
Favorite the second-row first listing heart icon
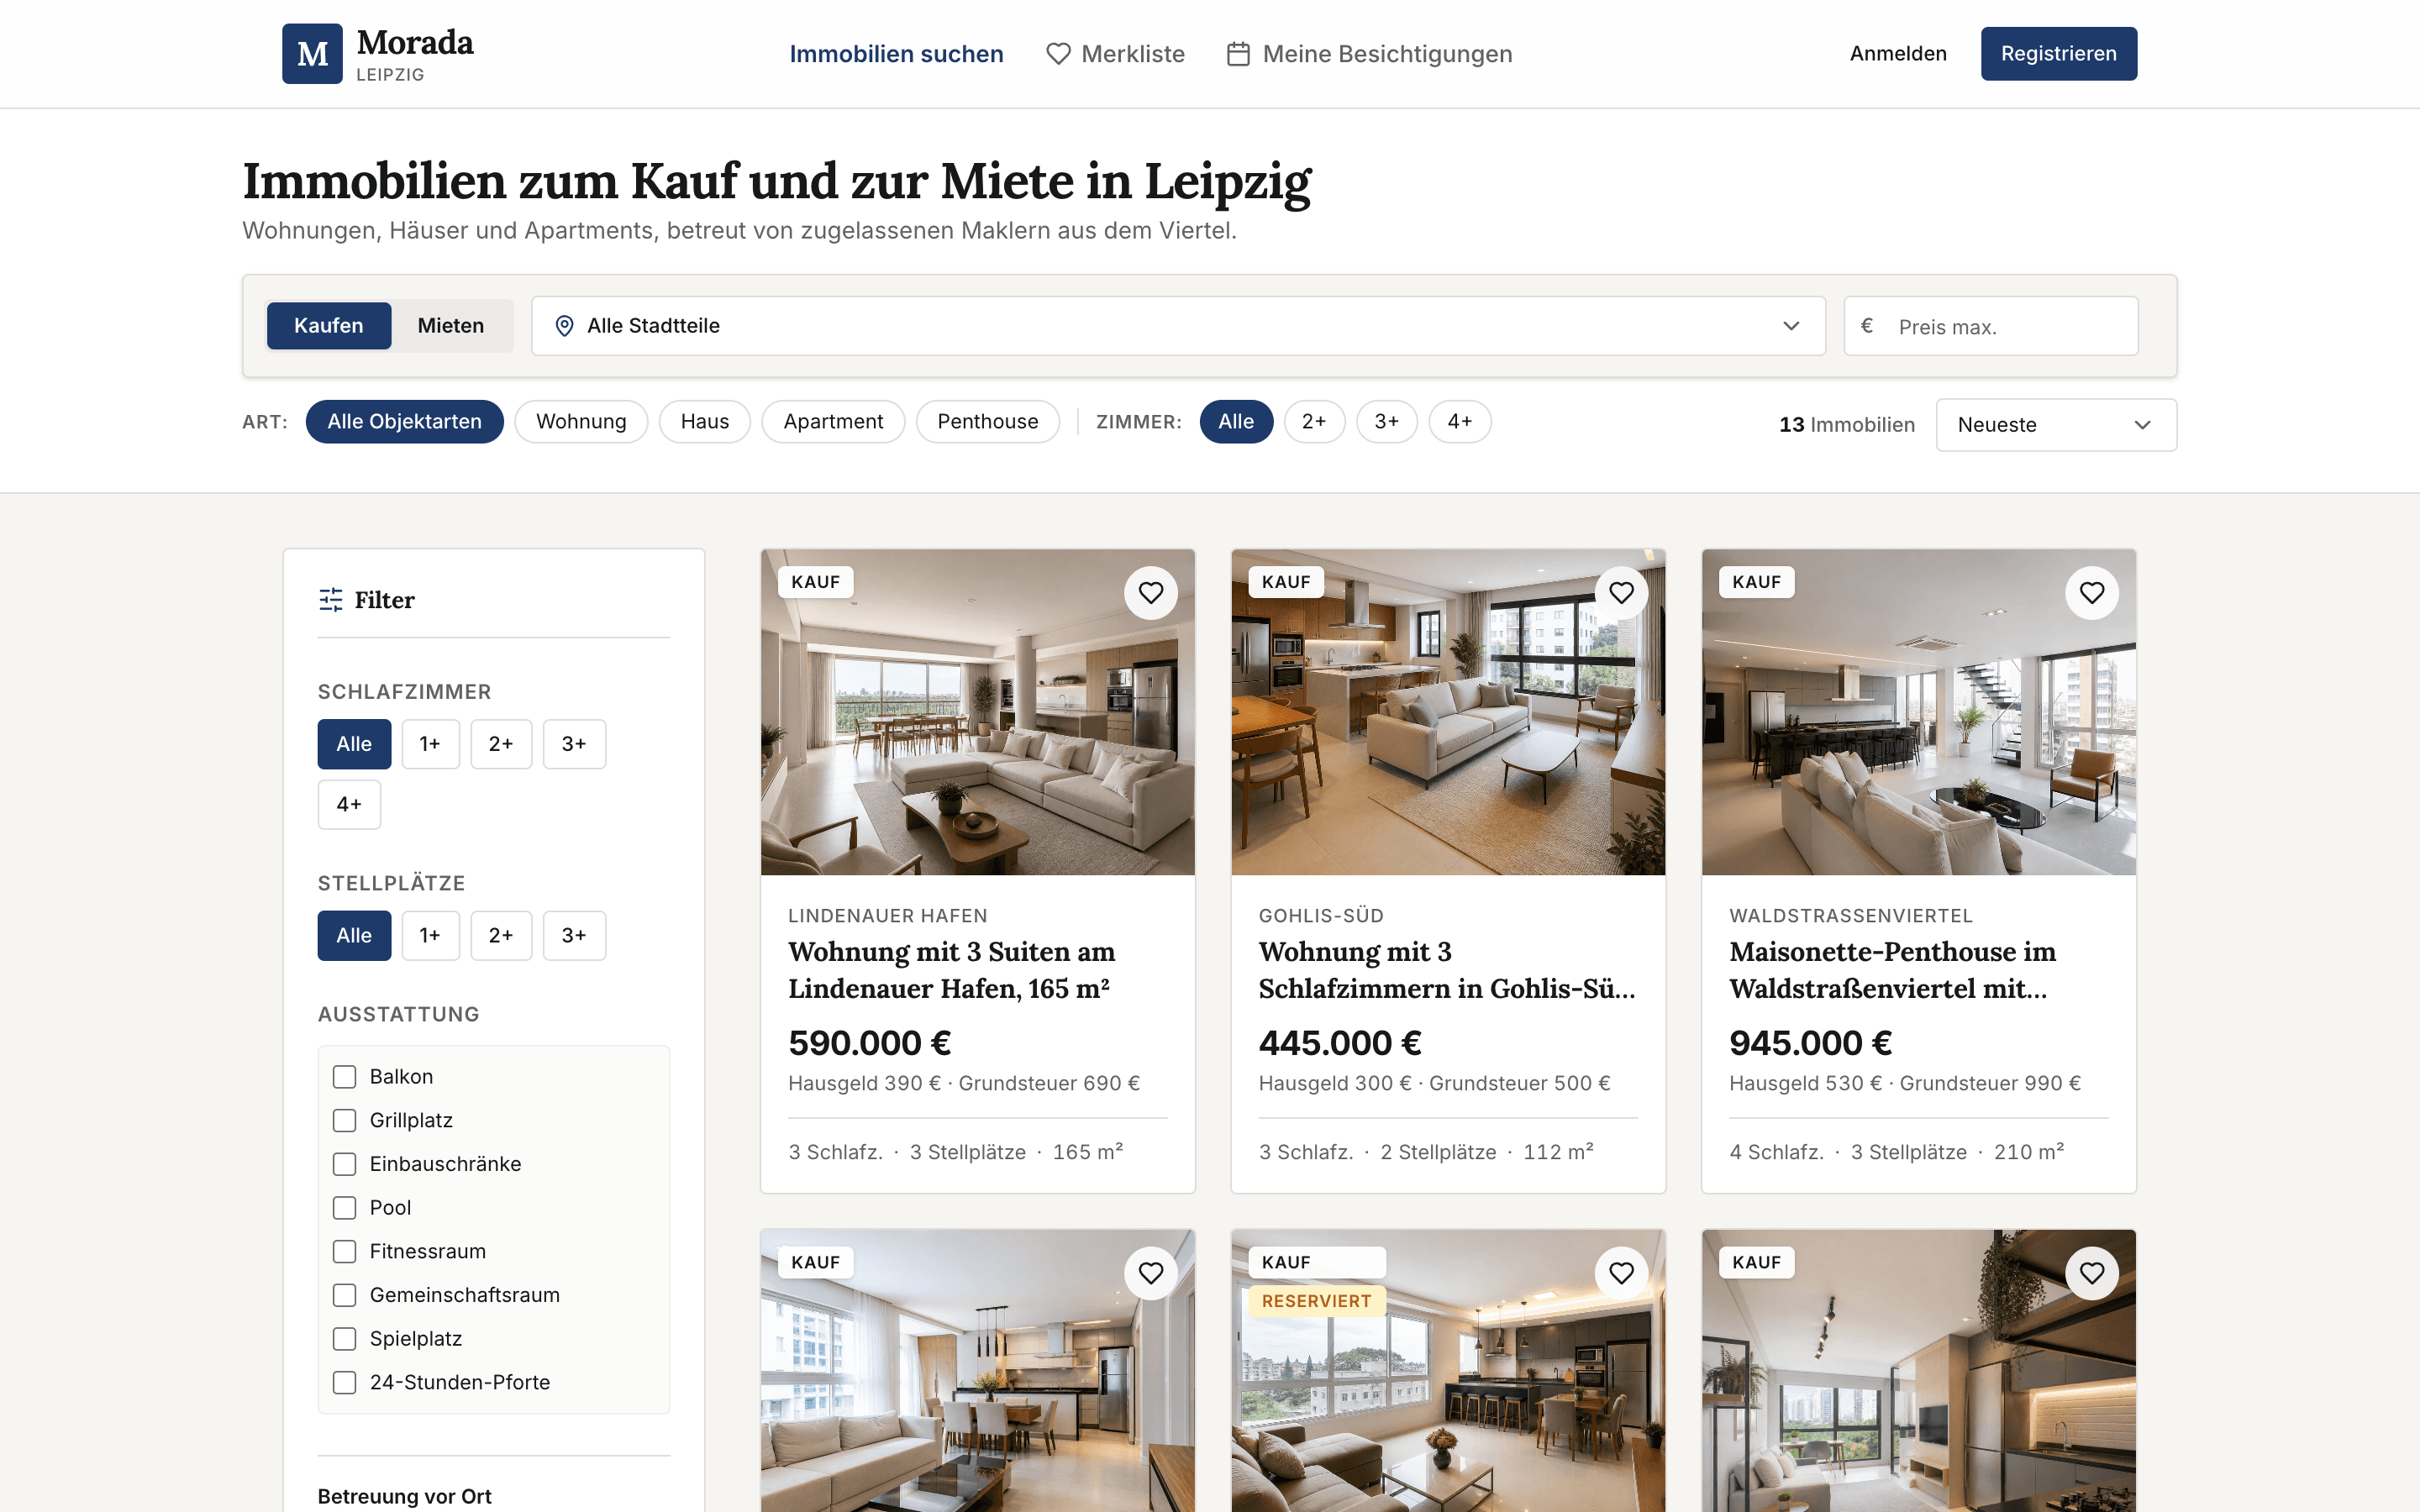tap(1151, 1273)
